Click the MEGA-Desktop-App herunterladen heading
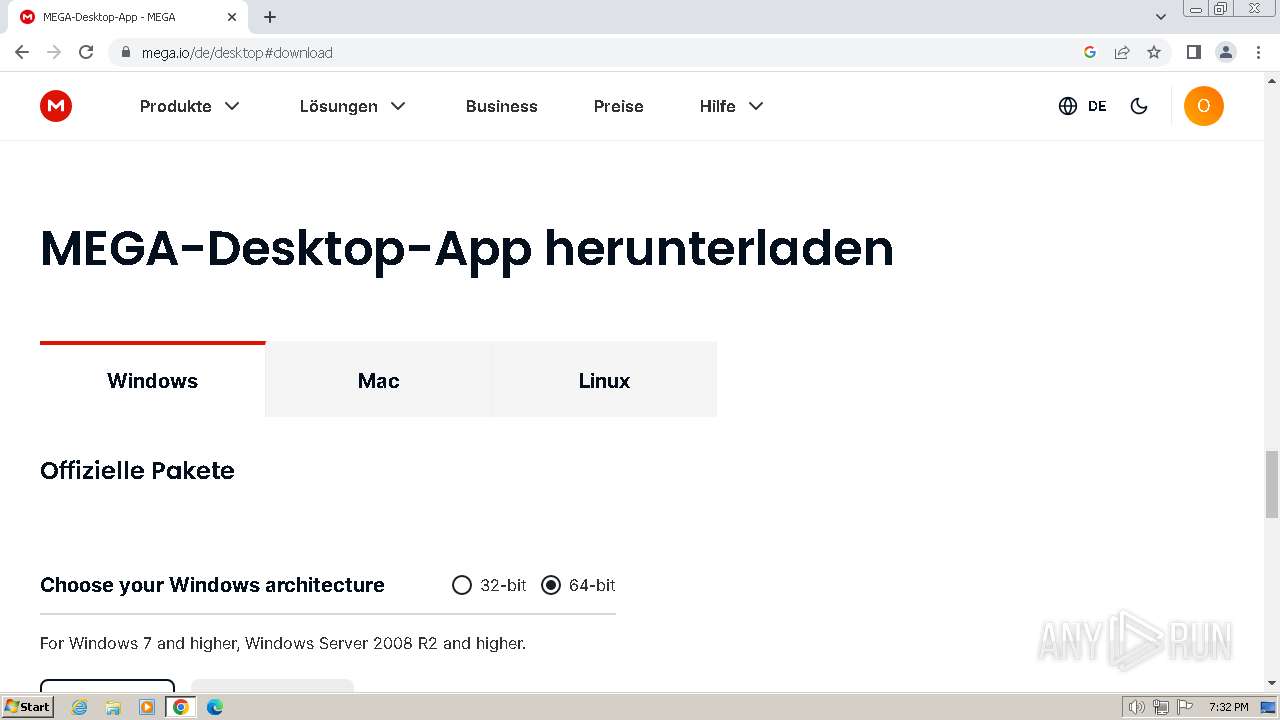Screen dimensions: 1280x720 467,248
